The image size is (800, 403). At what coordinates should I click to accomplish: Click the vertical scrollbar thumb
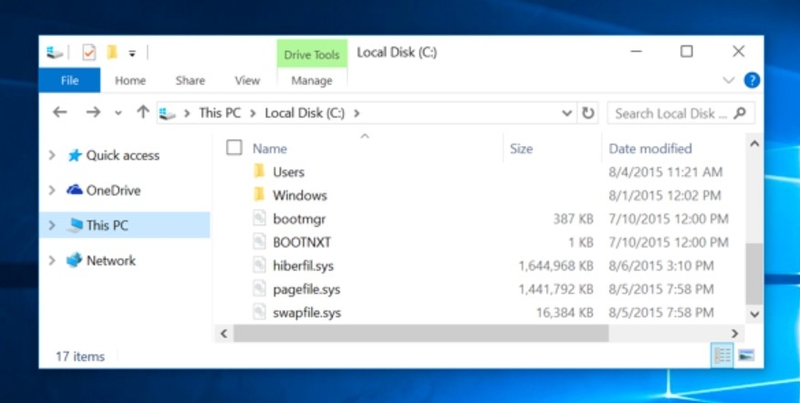[754, 273]
